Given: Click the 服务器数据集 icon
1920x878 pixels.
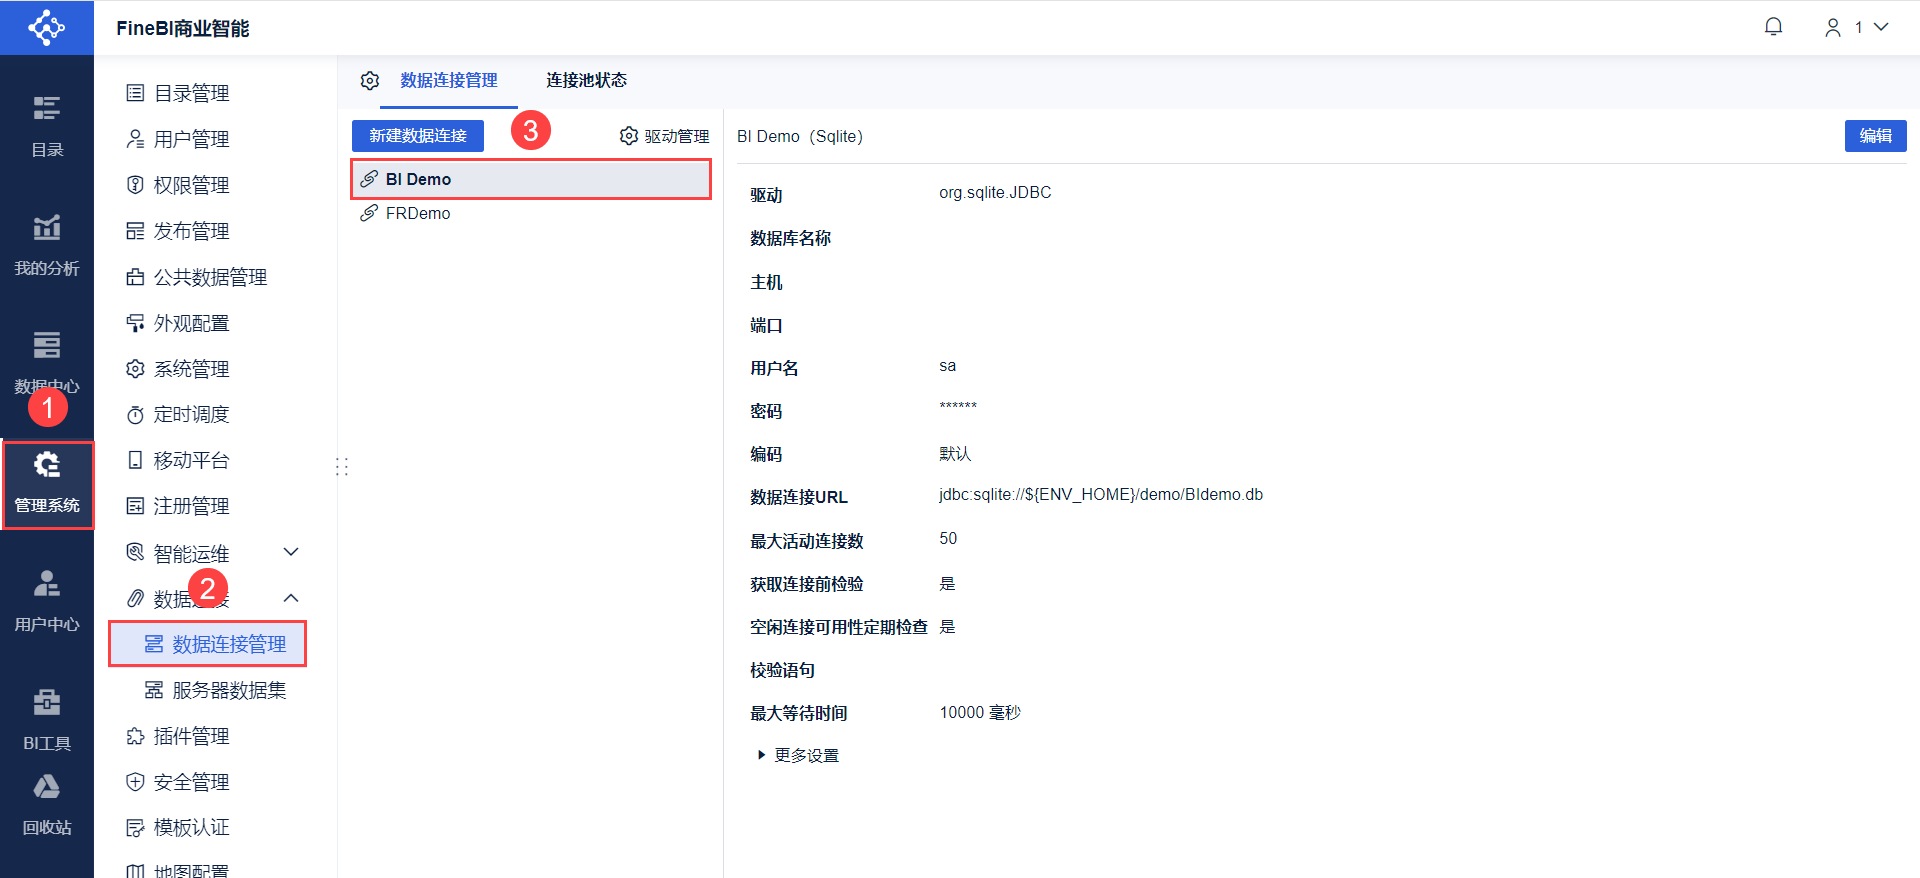Looking at the screenshot, I should [154, 690].
